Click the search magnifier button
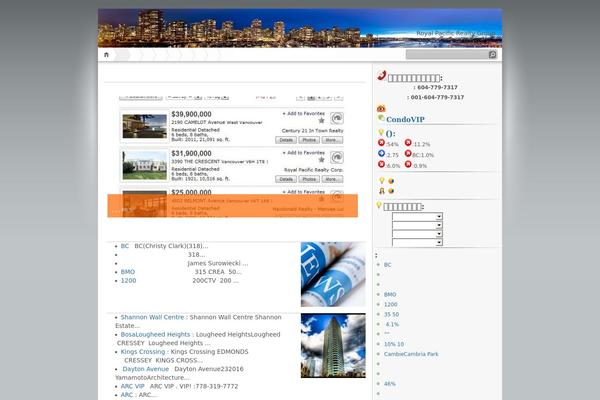600x400 pixels. coord(492,55)
